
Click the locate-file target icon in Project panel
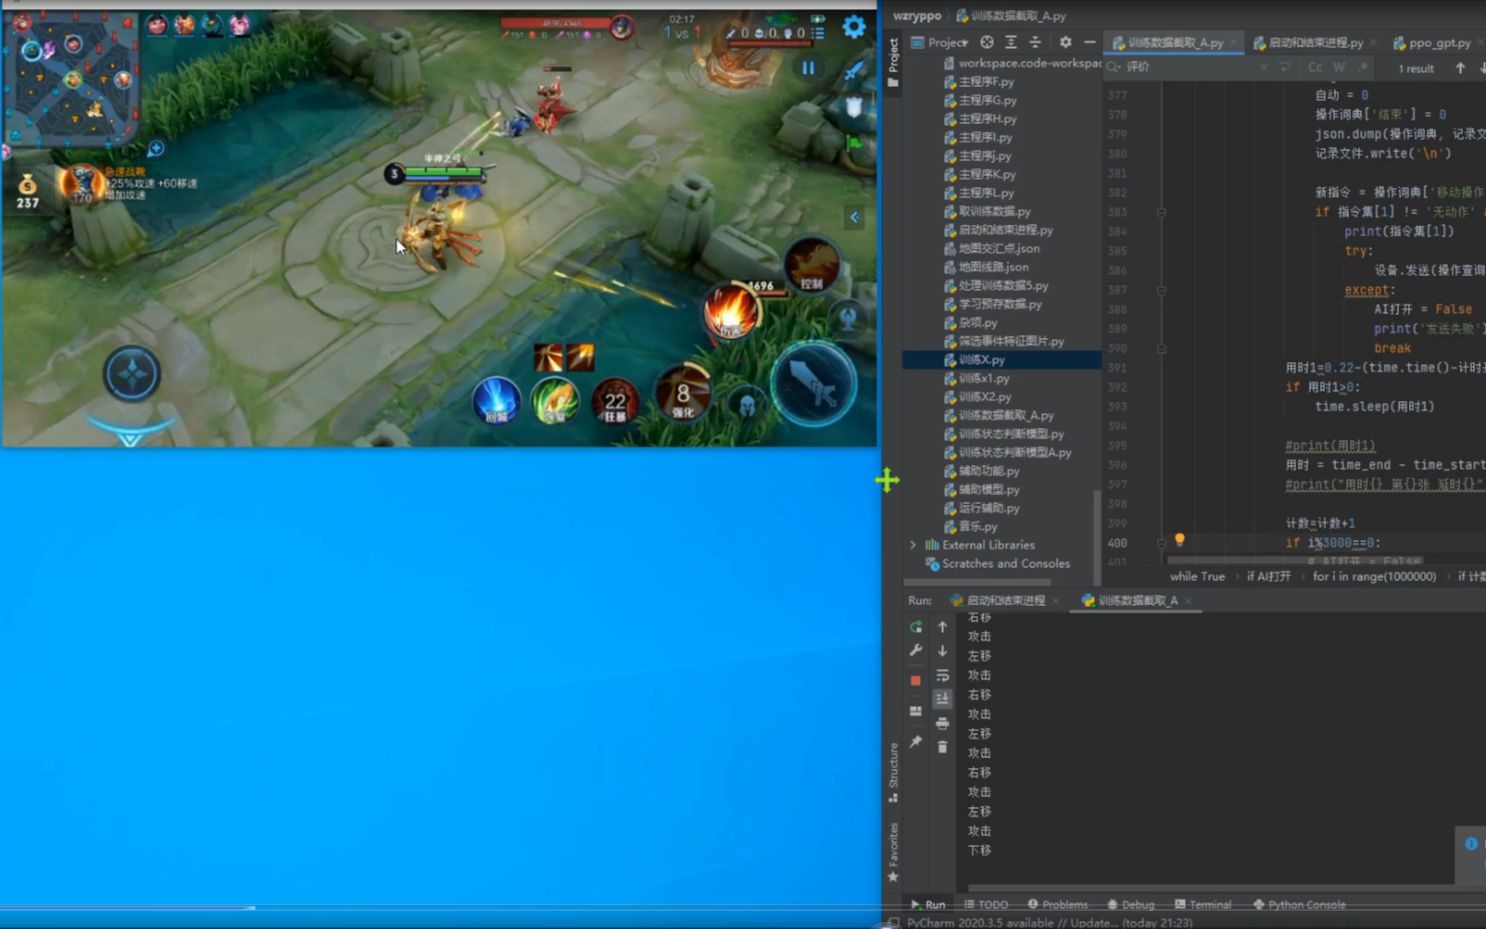coord(987,42)
